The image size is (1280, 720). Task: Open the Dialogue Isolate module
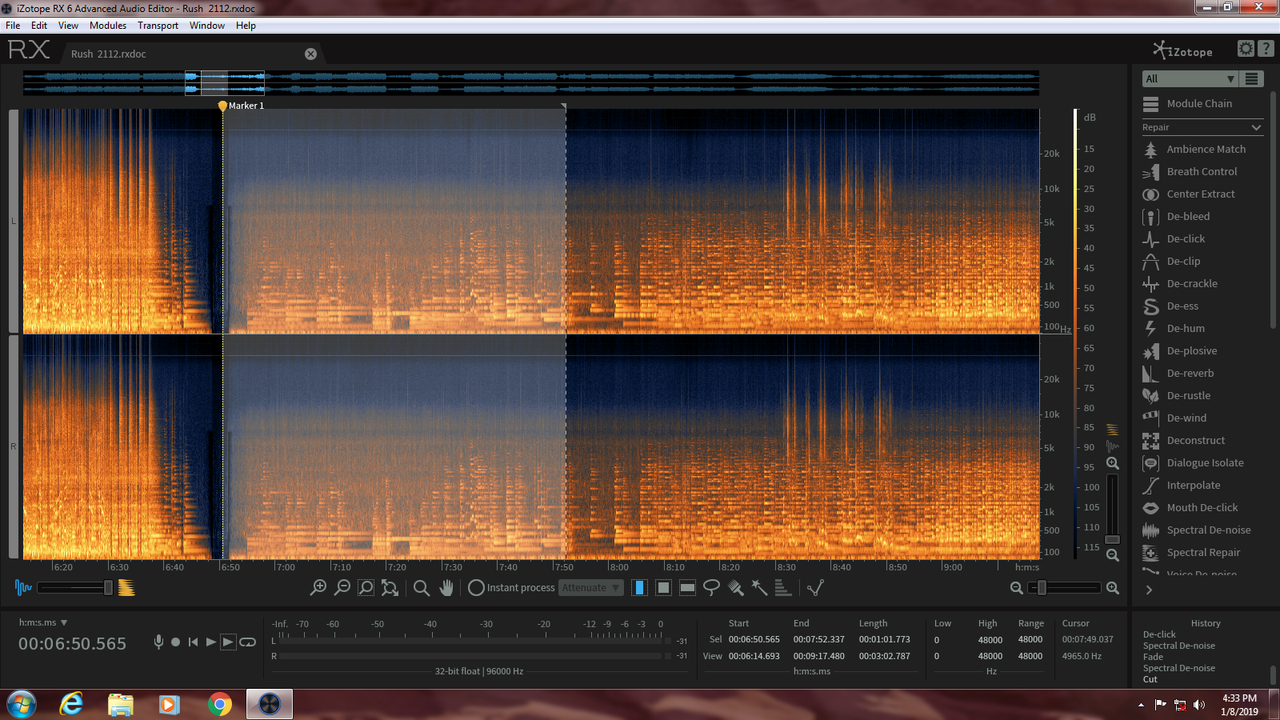tap(1205, 463)
